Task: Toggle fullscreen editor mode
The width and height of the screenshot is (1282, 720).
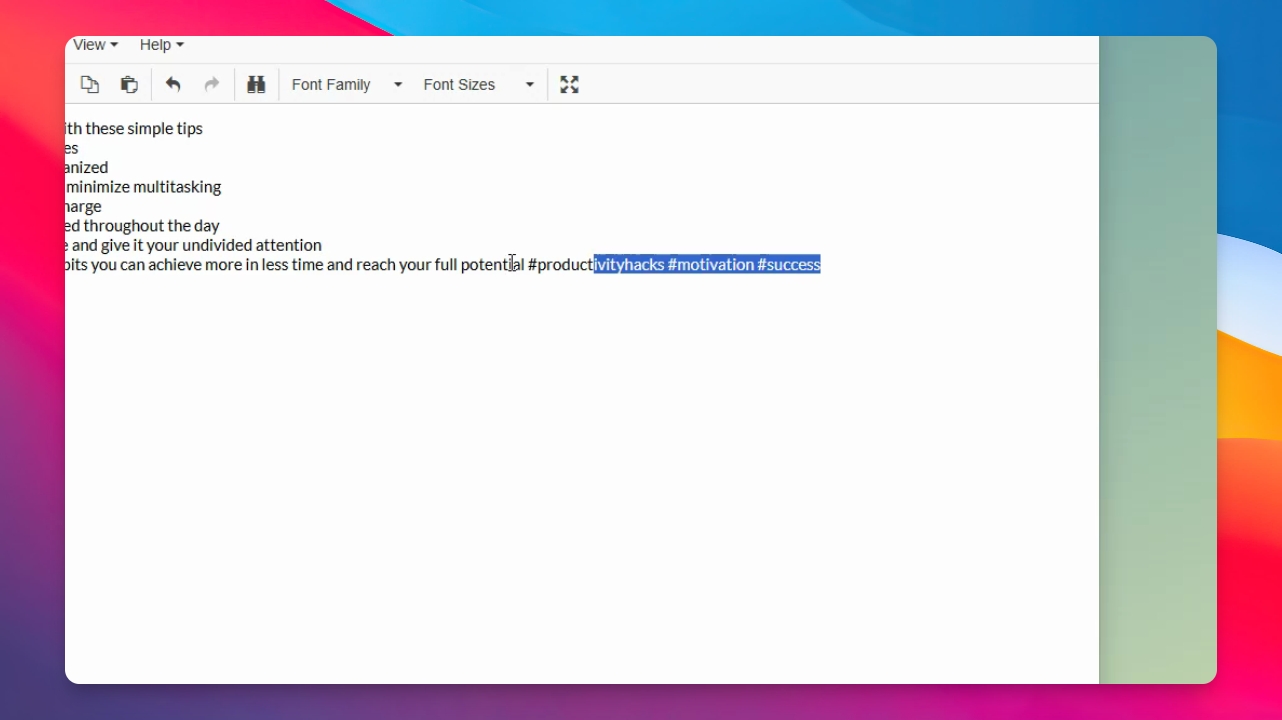Action: point(569,85)
